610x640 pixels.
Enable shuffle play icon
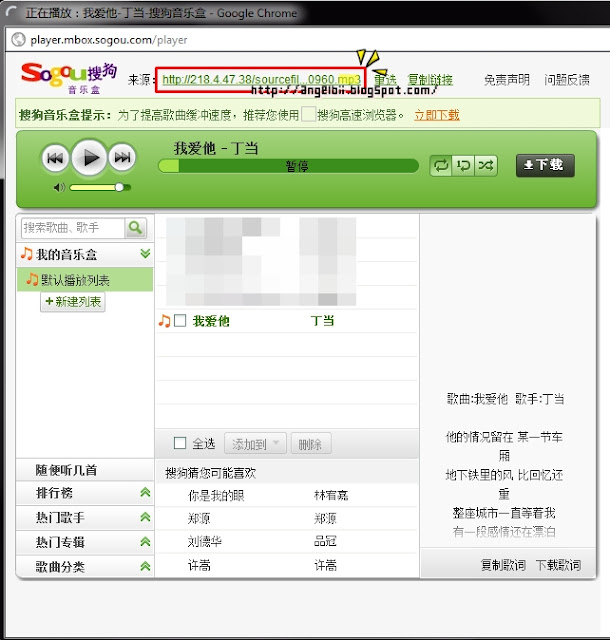pyautogui.click(x=486, y=166)
